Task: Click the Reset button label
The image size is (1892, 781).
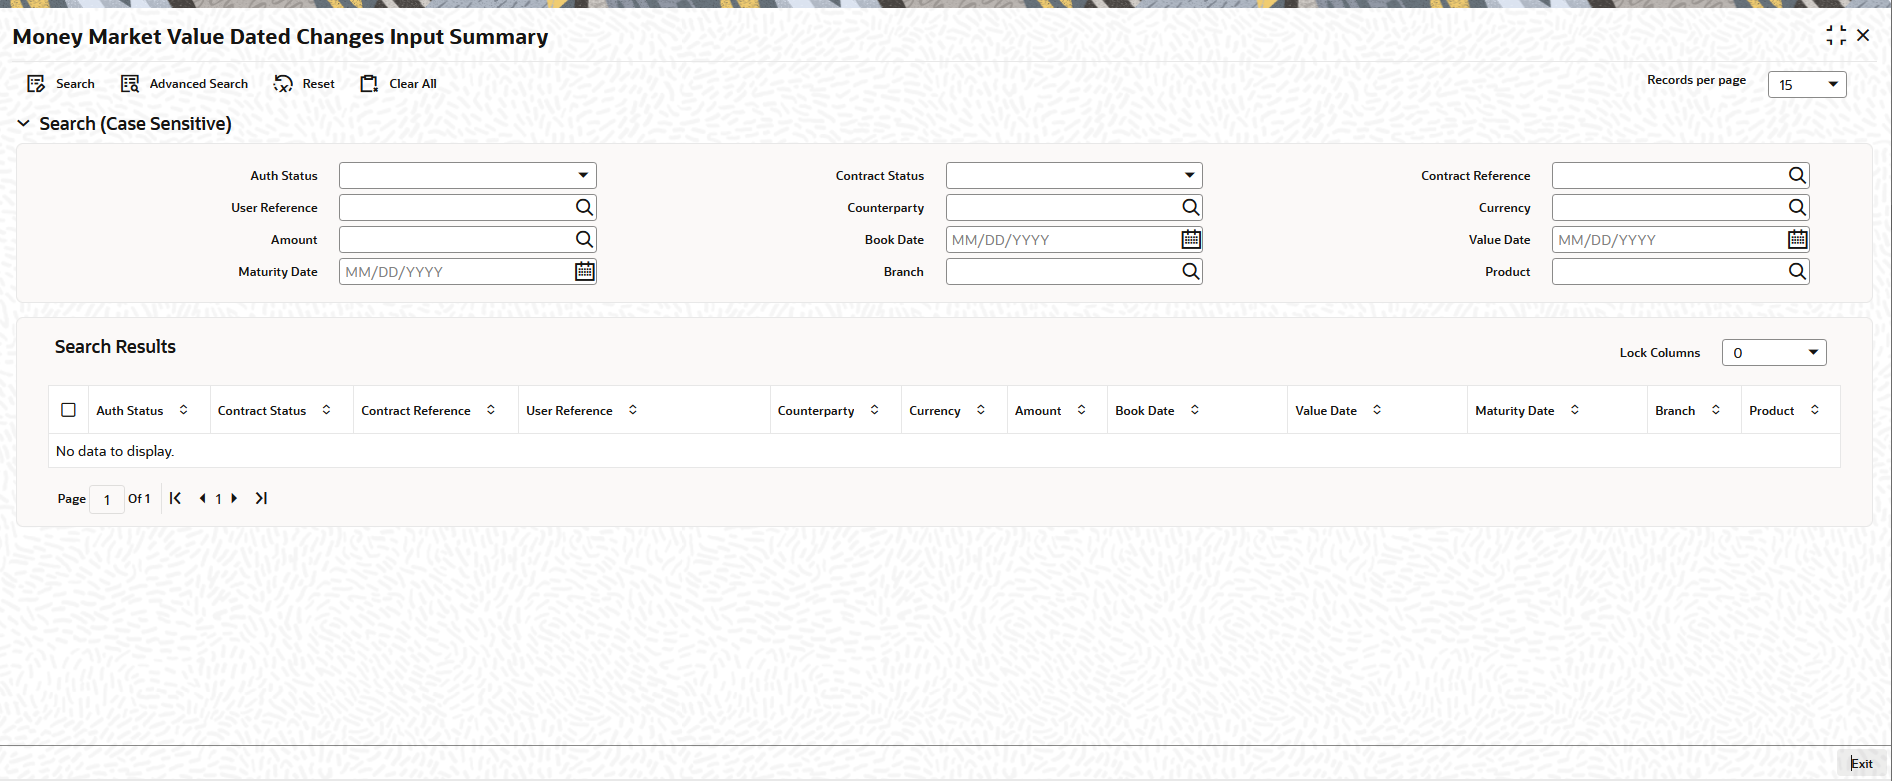Action: pyautogui.click(x=319, y=84)
